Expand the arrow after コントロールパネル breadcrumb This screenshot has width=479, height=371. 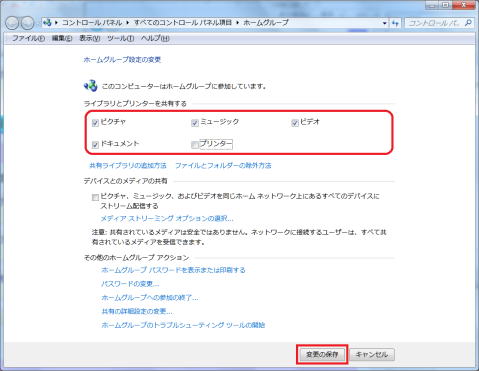click(x=127, y=23)
